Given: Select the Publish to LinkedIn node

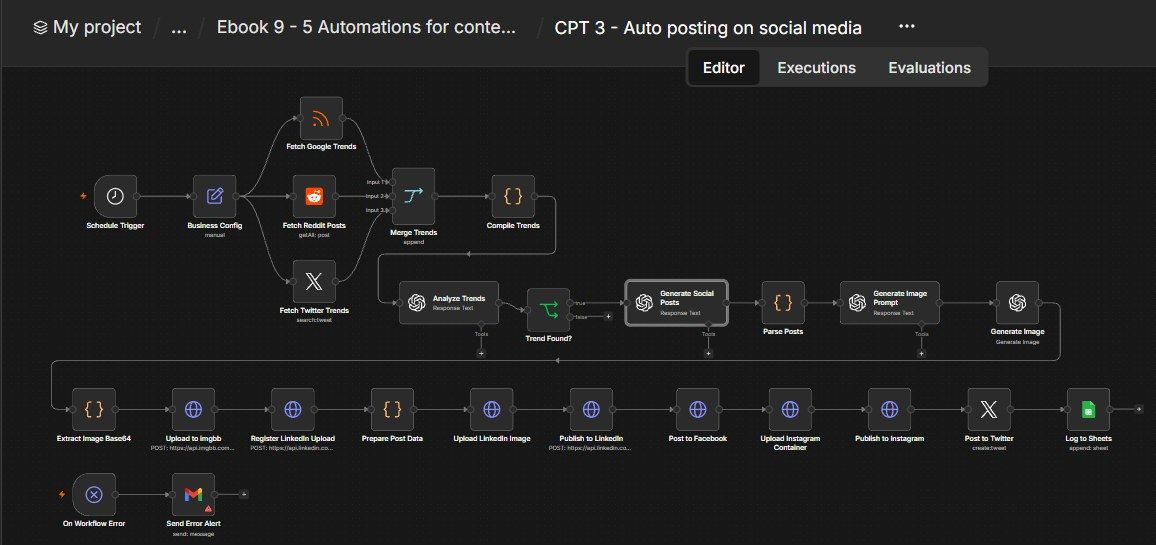Looking at the screenshot, I should (x=591, y=409).
